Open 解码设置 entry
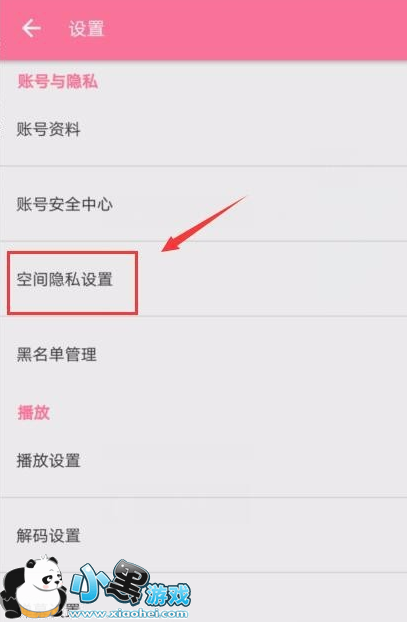Image resolution: width=407 pixels, height=622 pixels. (204, 536)
